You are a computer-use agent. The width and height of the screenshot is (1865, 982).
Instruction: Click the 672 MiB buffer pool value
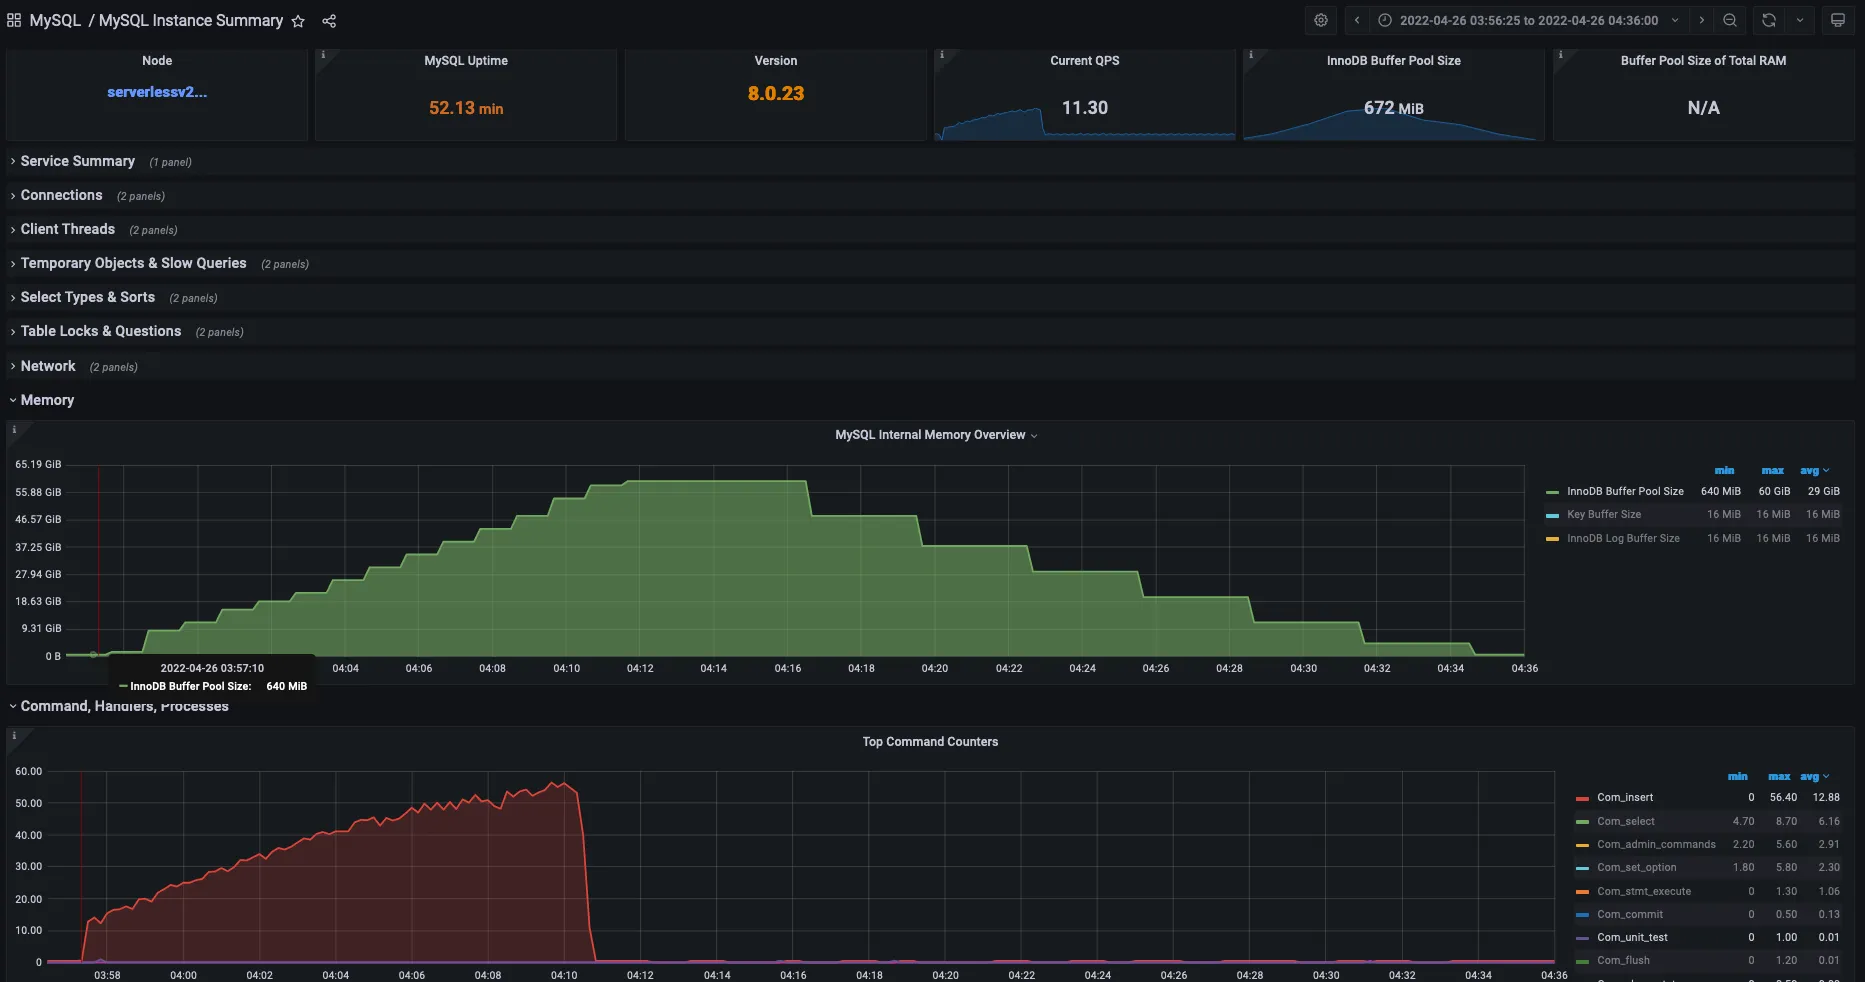1394,108
